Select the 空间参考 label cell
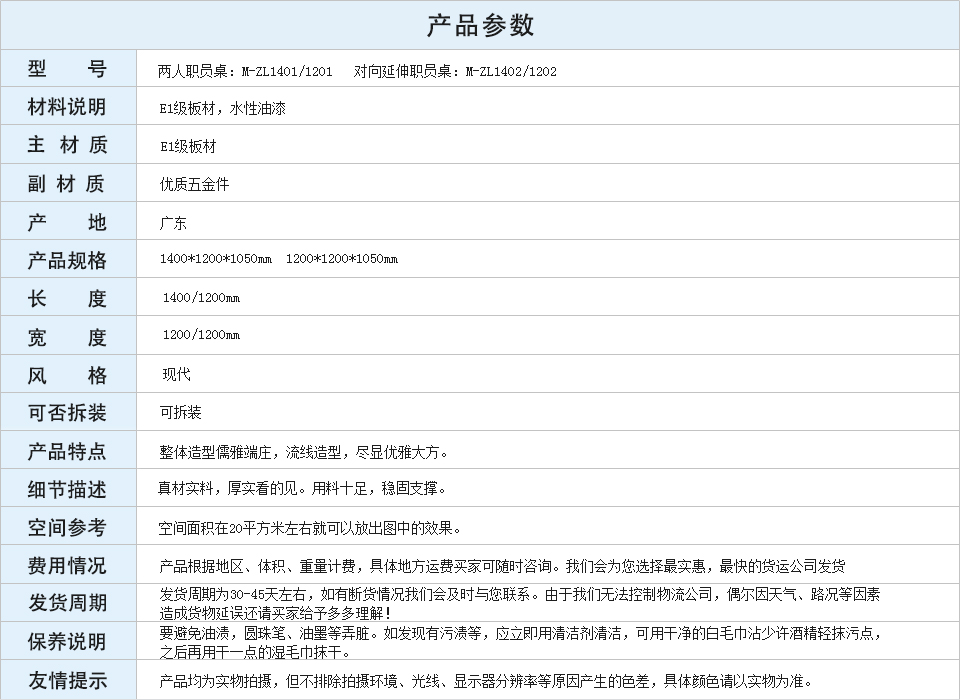The height and width of the screenshot is (700, 960). coord(67,528)
